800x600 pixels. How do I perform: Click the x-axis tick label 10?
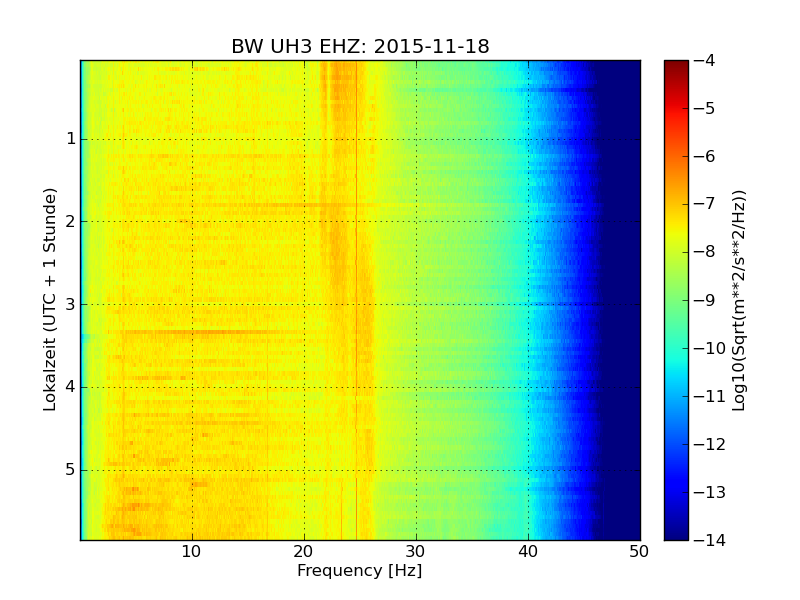tap(192, 552)
